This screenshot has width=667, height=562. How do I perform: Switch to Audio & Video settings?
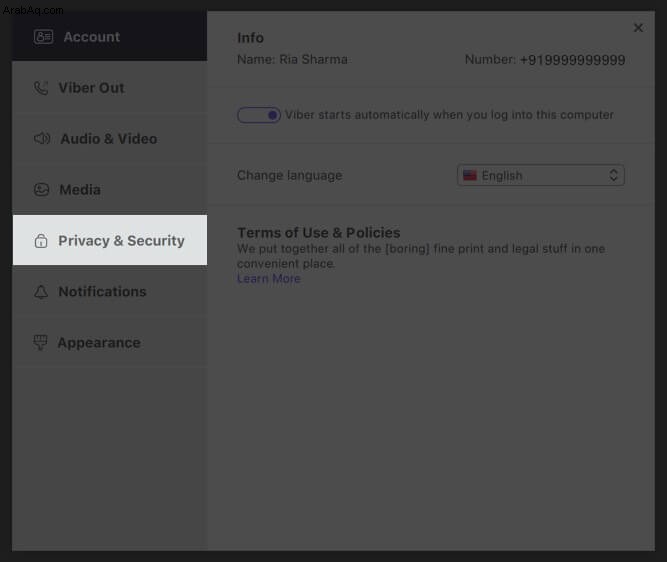click(x=110, y=139)
